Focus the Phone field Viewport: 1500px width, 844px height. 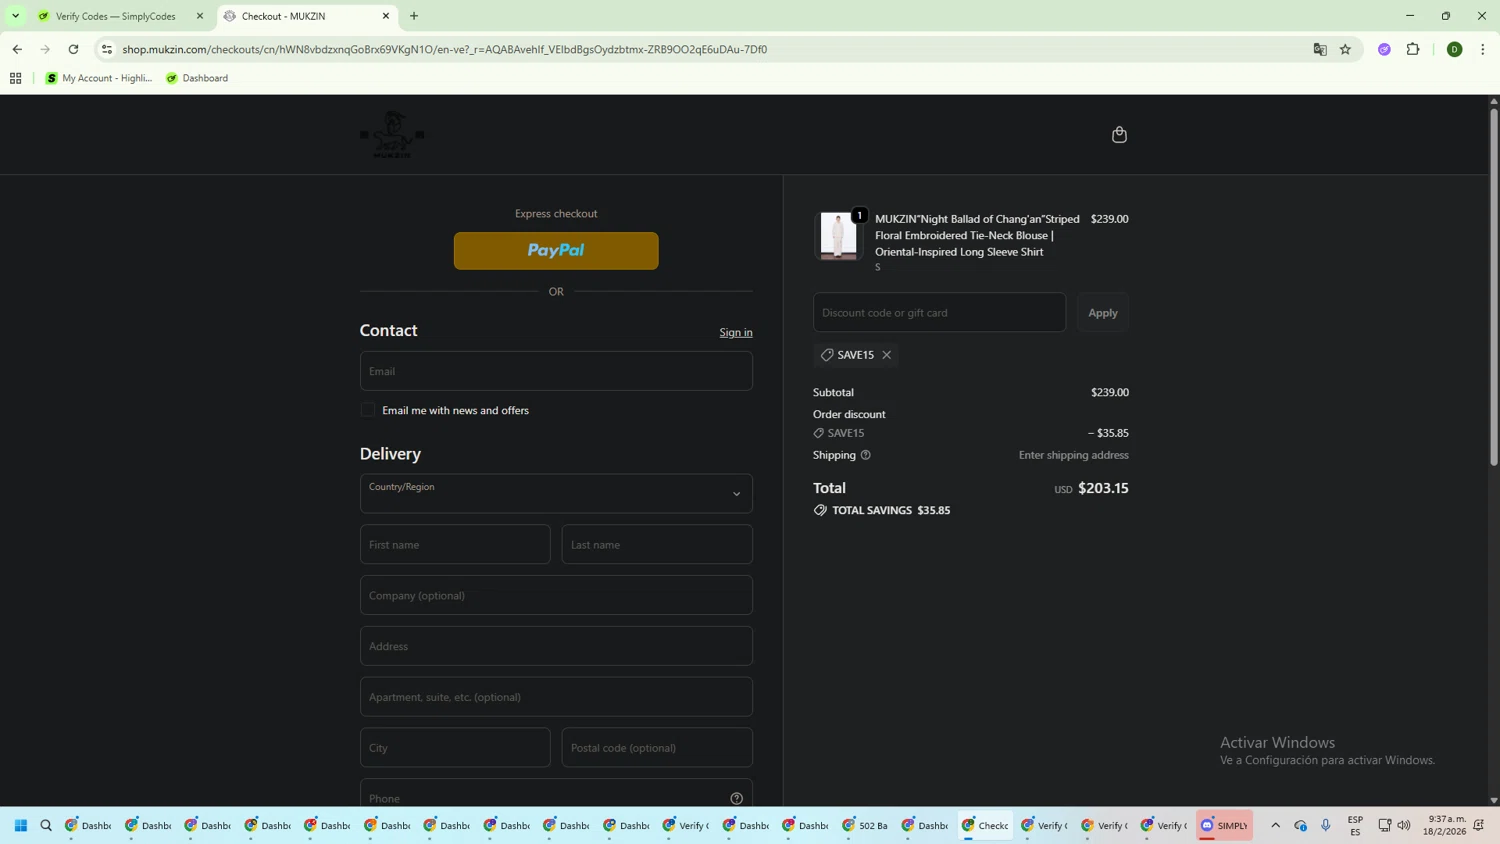556,794
